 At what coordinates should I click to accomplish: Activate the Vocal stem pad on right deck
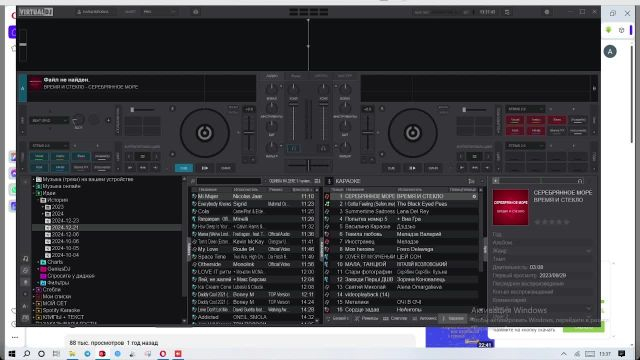(515, 120)
